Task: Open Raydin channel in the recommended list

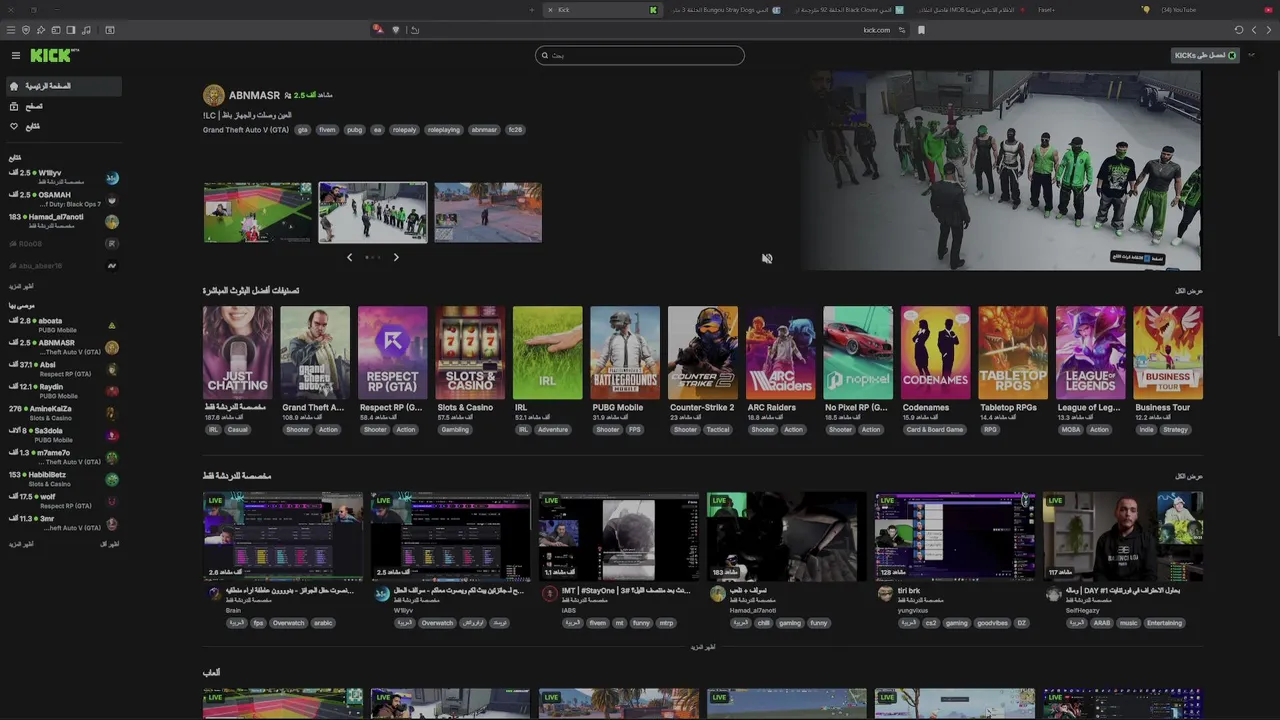Action: [62, 391]
